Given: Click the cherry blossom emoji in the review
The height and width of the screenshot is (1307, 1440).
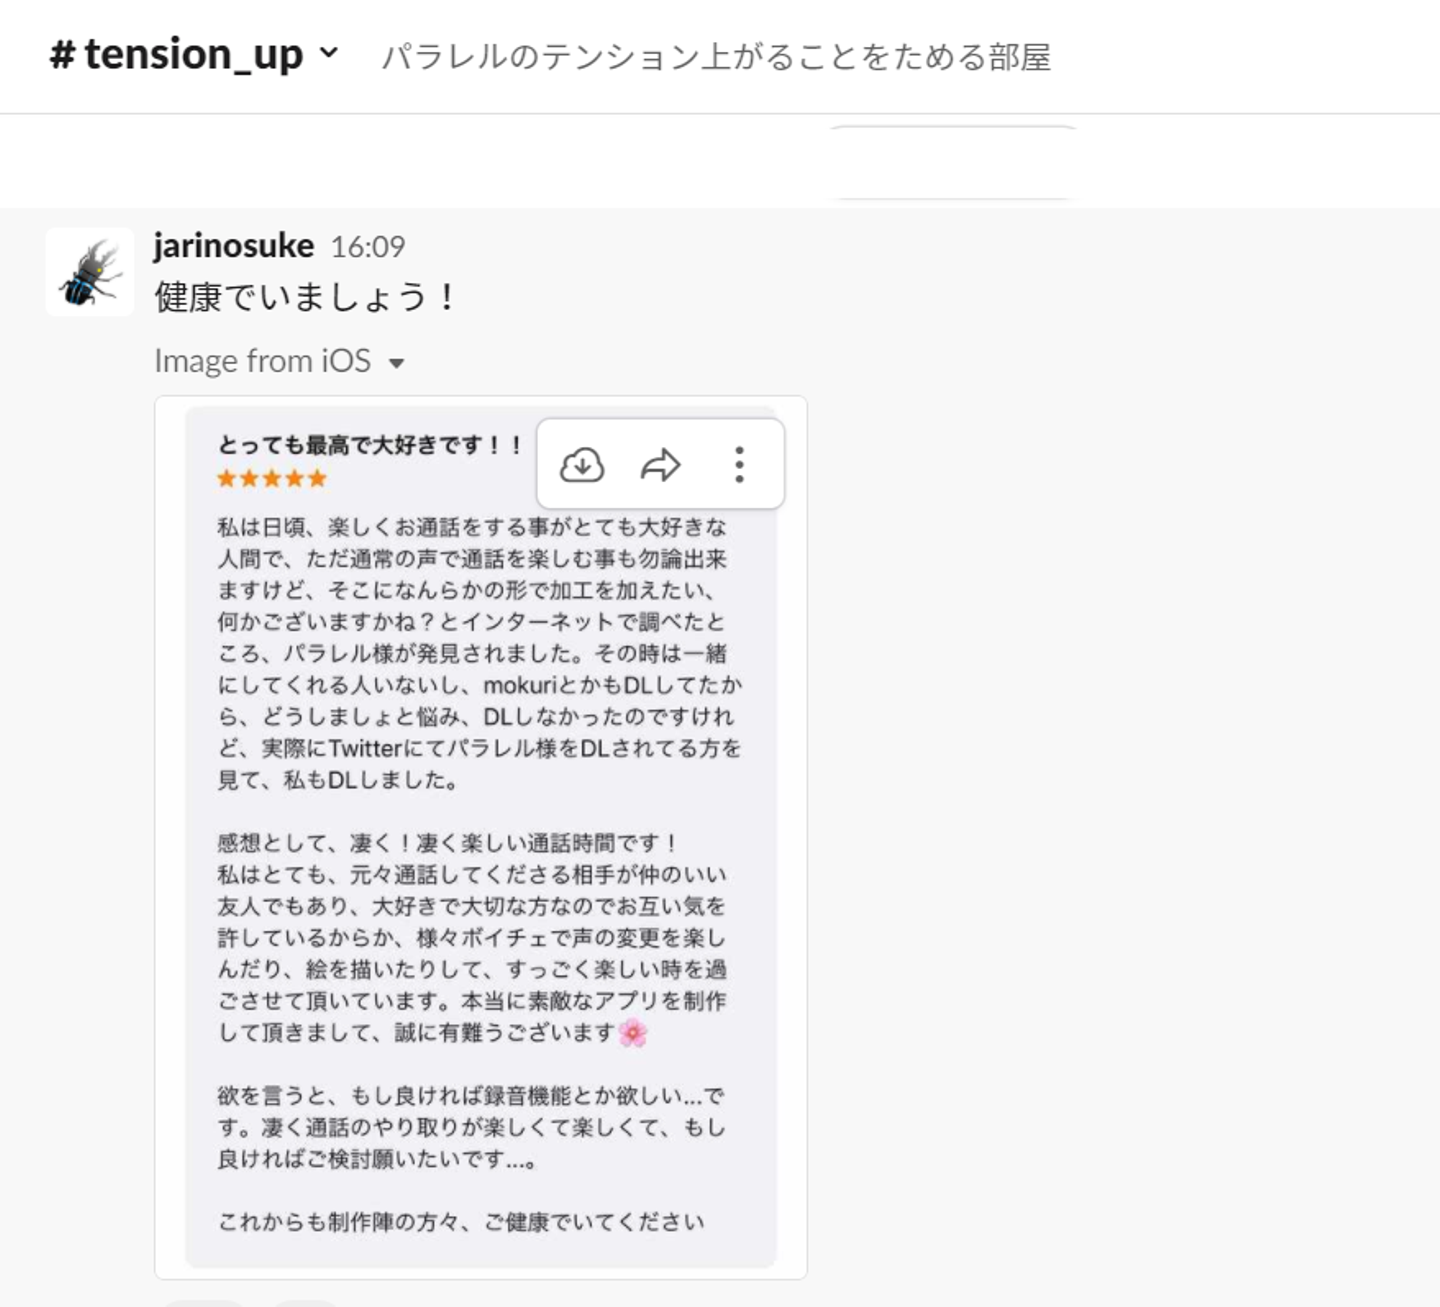Looking at the screenshot, I should tap(633, 1032).
